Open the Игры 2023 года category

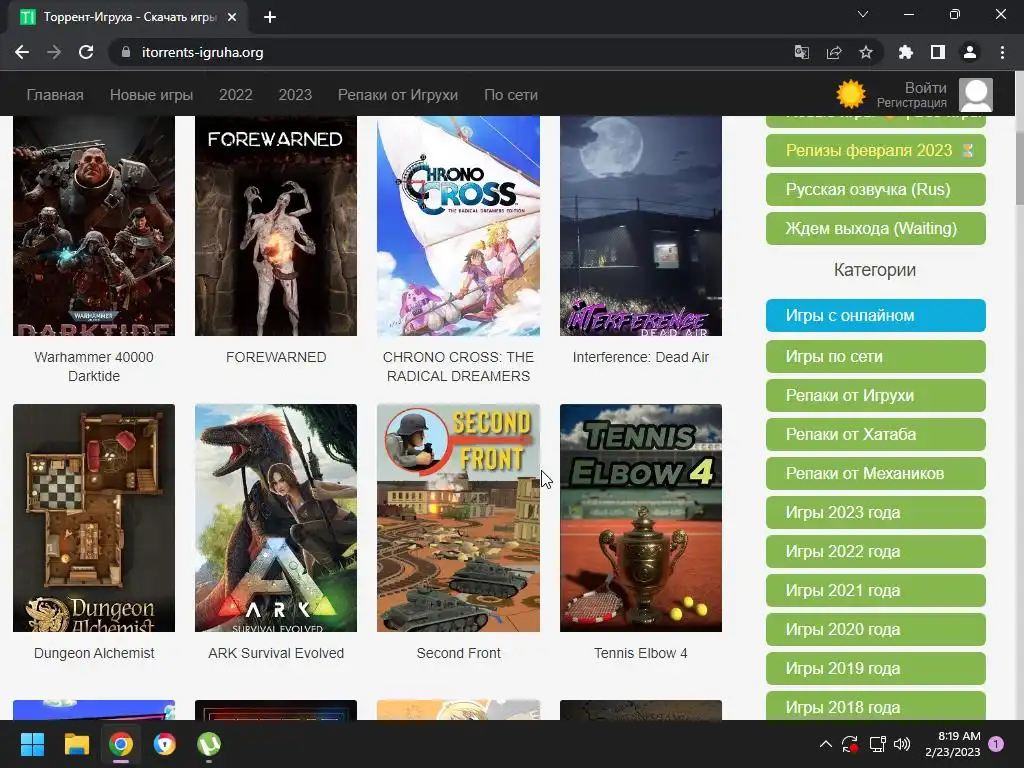pos(876,513)
